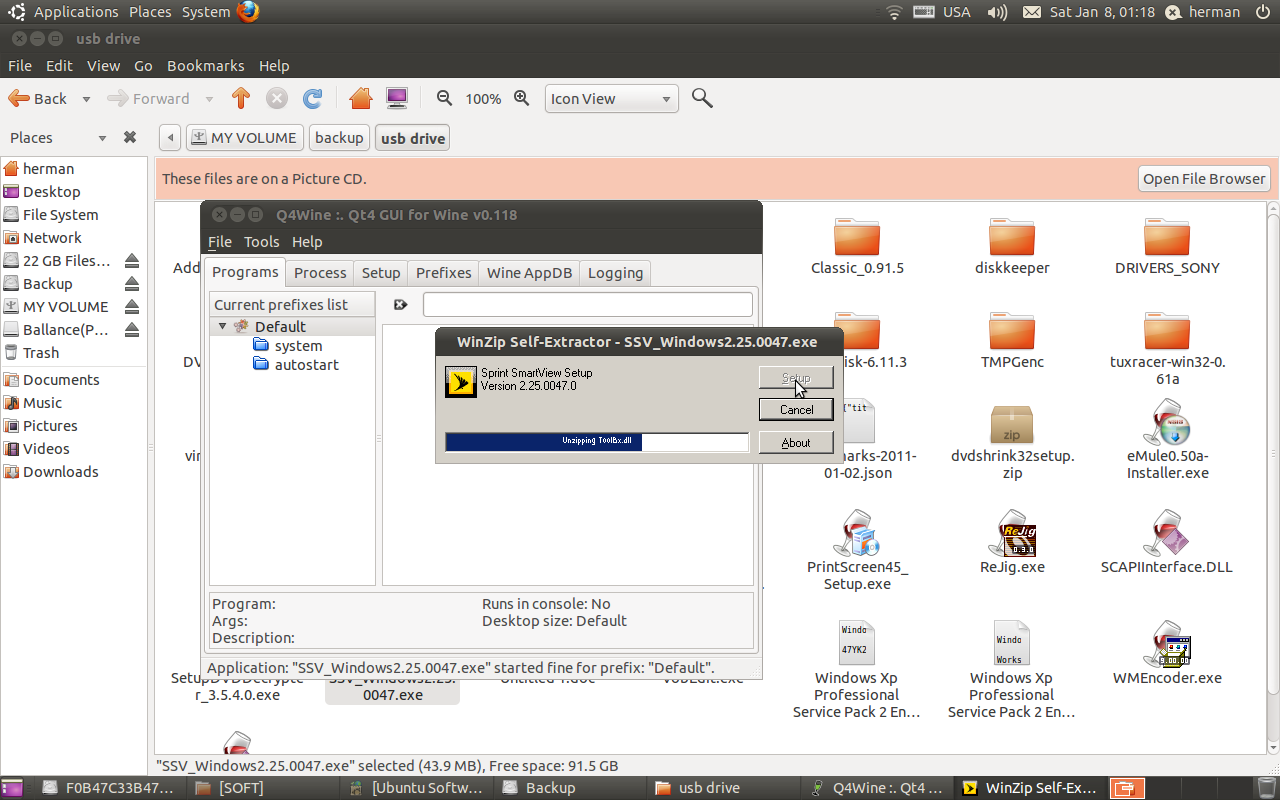The width and height of the screenshot is (1280, 800).
Task: Open the Back history dropdown arrow
Action: (x=86, y=98)
